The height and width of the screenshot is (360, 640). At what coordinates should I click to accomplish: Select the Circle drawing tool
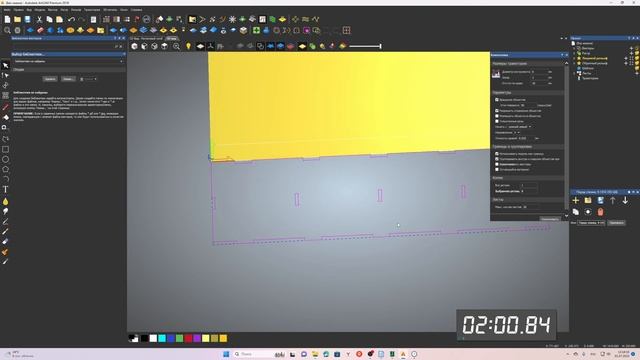5,160
